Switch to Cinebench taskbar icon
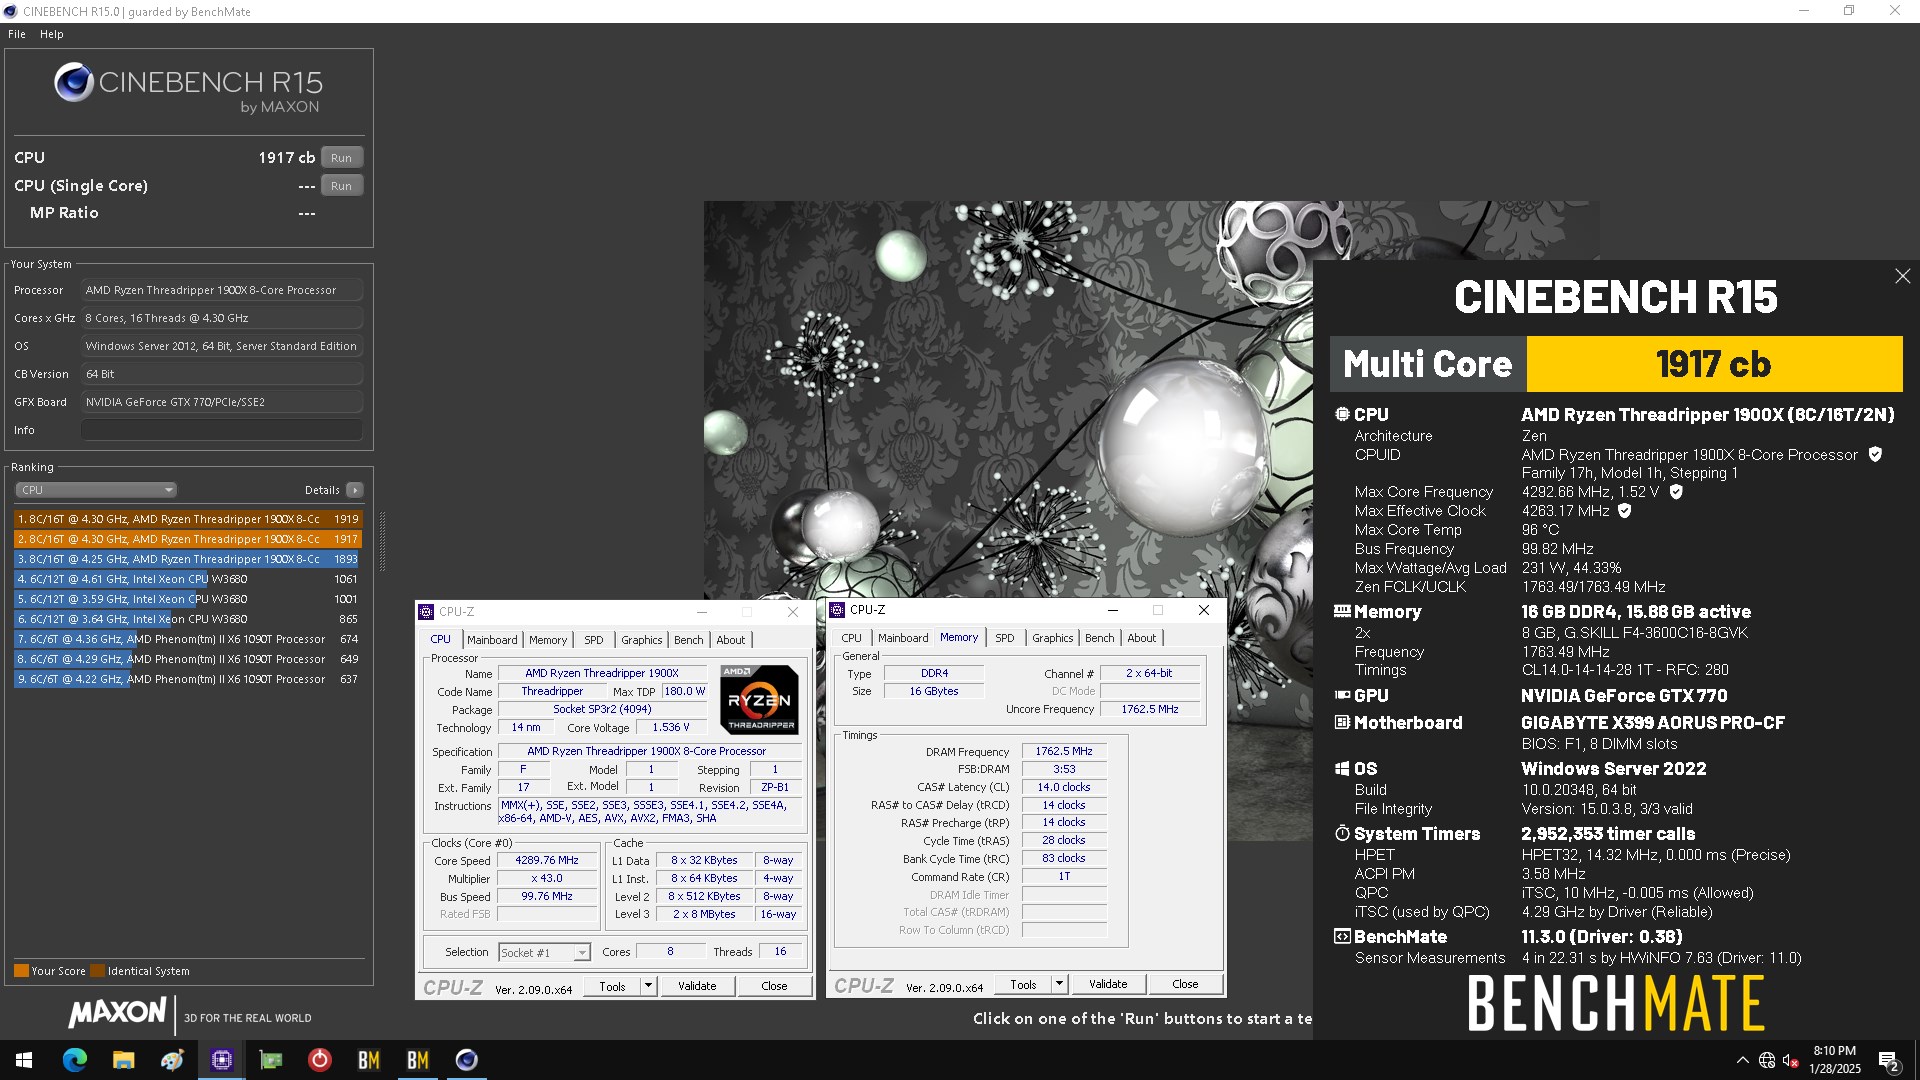This screenshot has height=1080, width=1920. click(466, 1060)
